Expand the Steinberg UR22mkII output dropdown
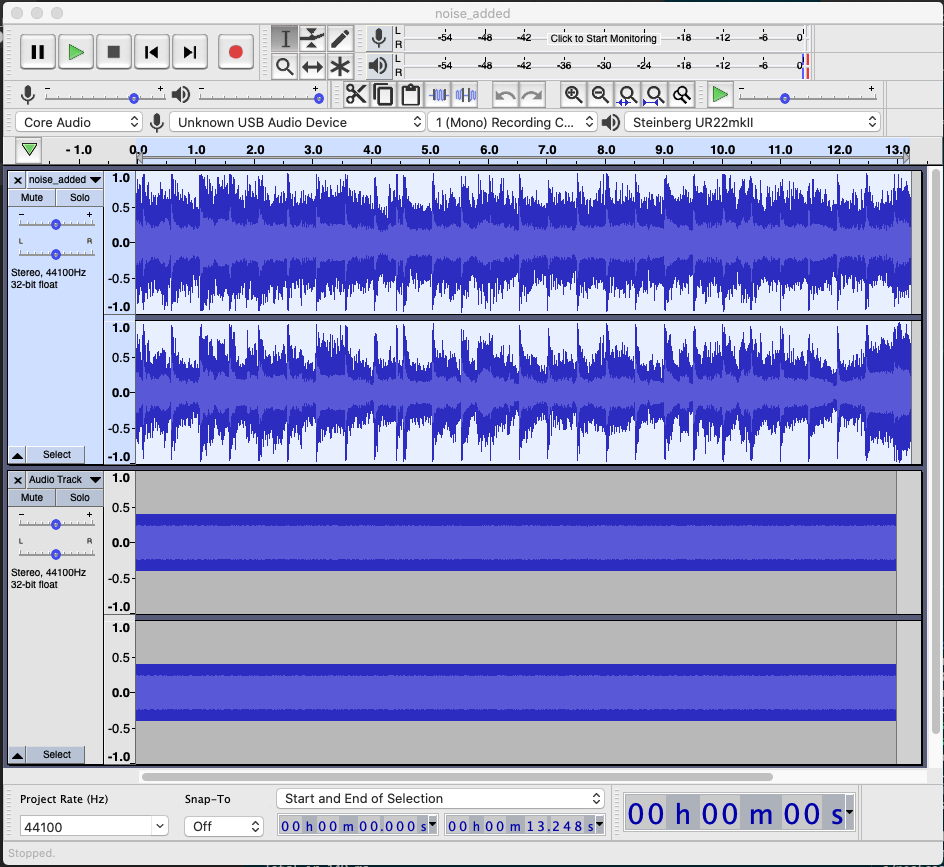This screenshot has height=867, width=944. tap(752, 122)
